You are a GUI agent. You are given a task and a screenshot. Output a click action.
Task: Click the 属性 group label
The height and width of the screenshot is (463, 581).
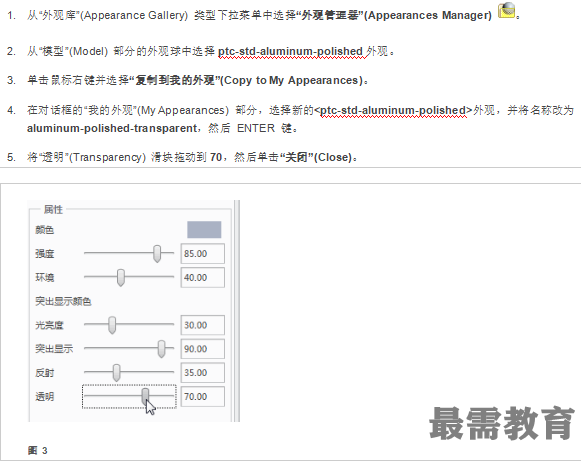pyautogui.click(x=53, y=210)
